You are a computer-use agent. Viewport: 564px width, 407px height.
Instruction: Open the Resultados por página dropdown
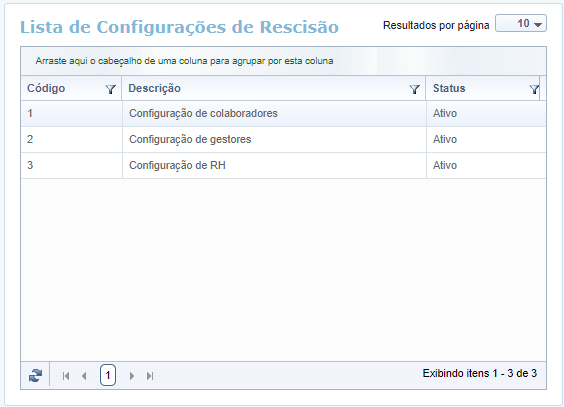[521, 23]
